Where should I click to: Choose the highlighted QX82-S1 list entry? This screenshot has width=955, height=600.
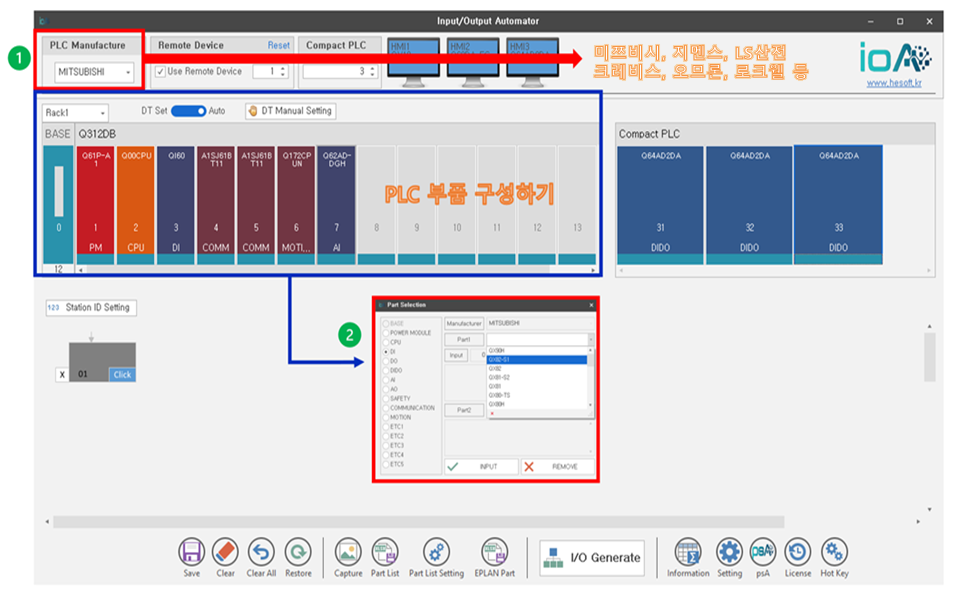pos(537,360)
